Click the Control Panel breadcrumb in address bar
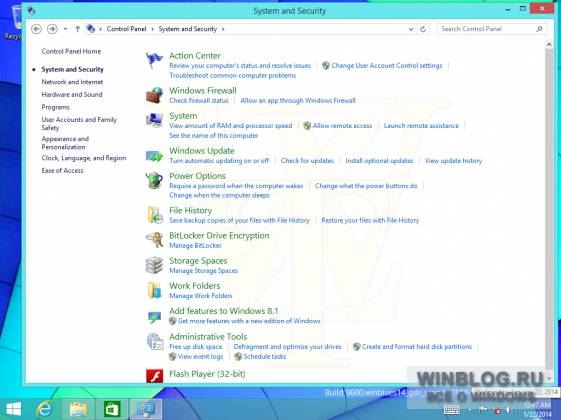 [126, 29]
